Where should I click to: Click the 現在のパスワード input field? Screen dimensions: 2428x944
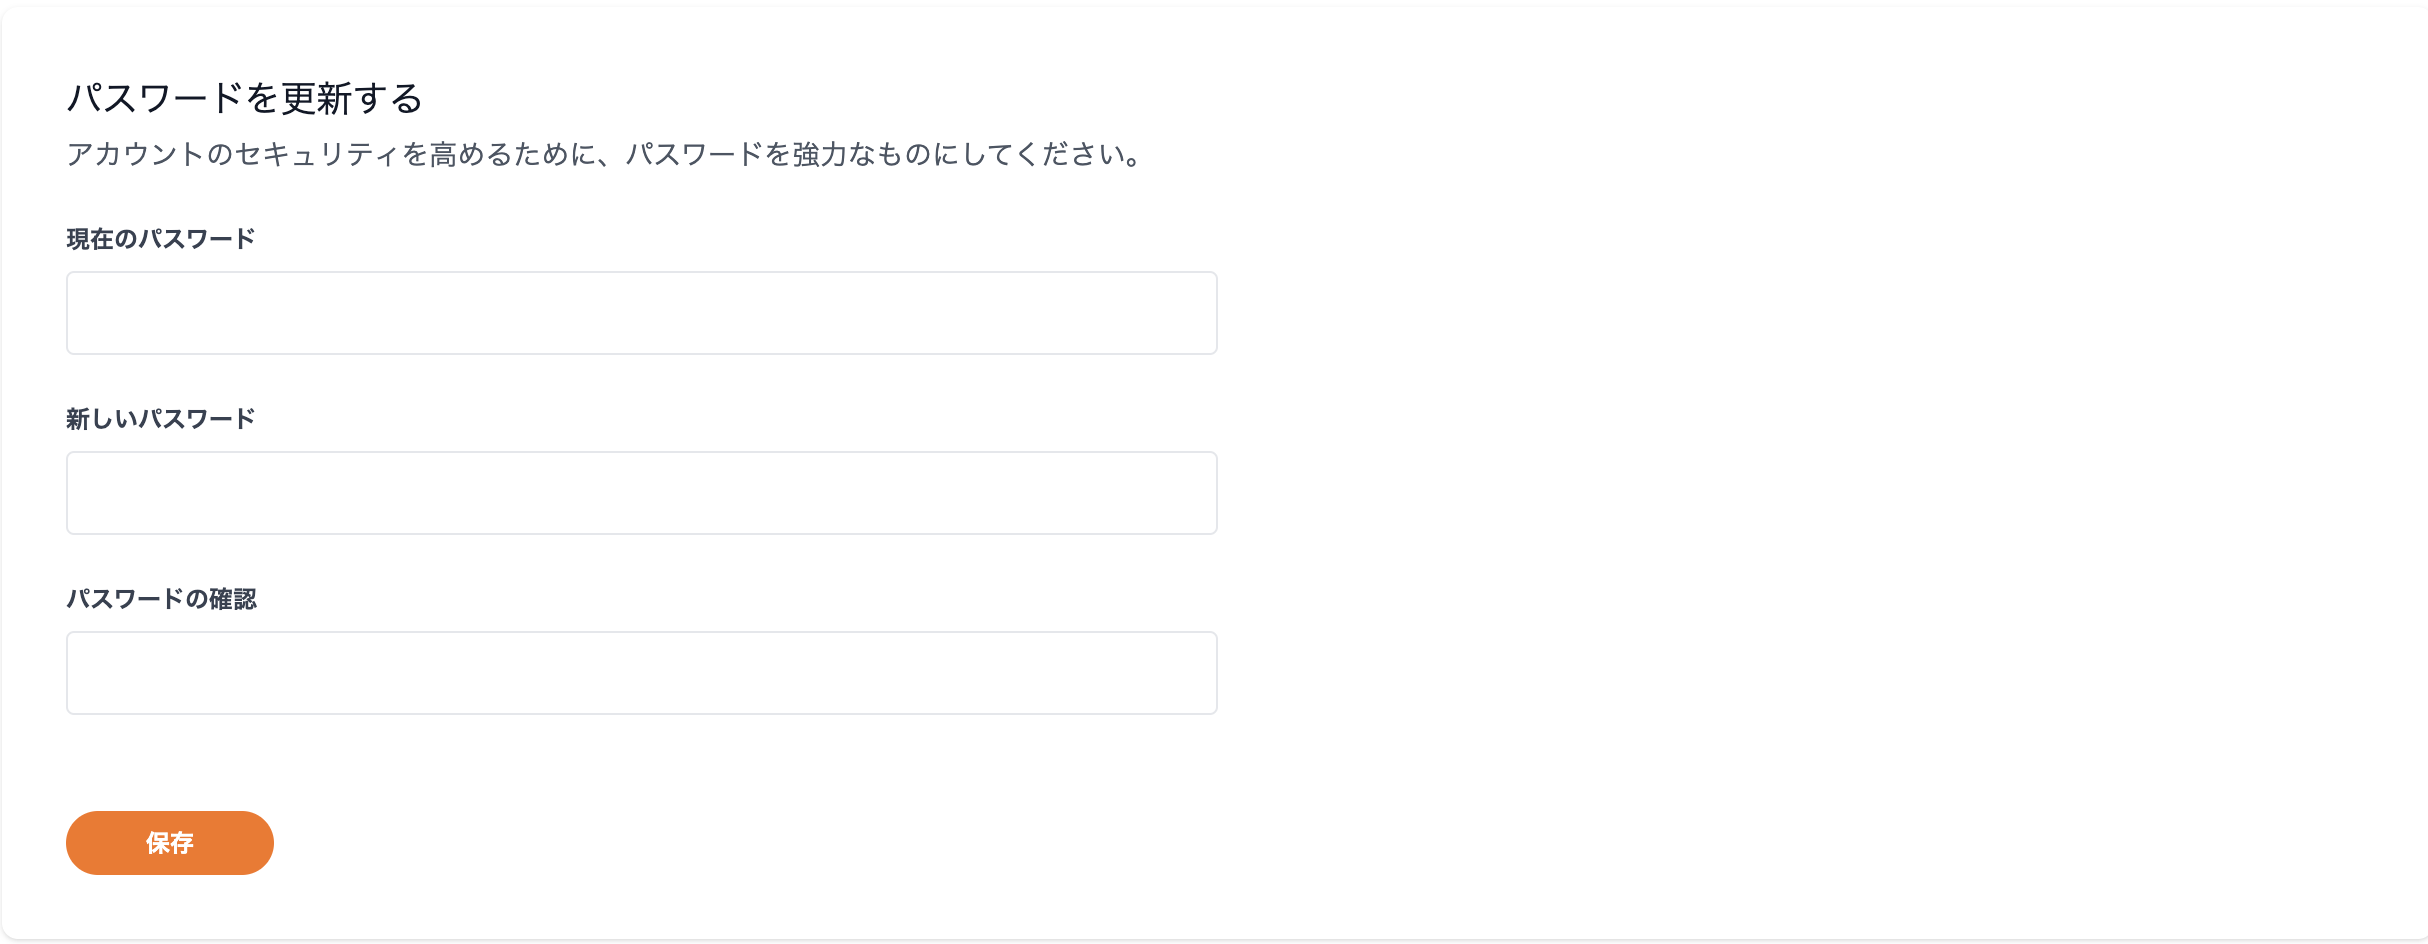[x=641, y=313]
